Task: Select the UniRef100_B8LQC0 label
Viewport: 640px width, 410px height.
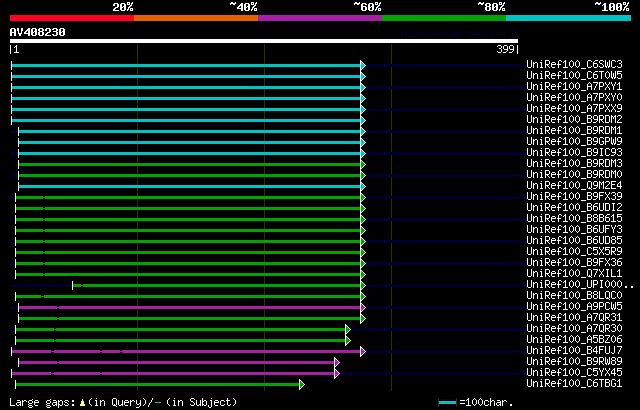Action: tap(574, 296)
